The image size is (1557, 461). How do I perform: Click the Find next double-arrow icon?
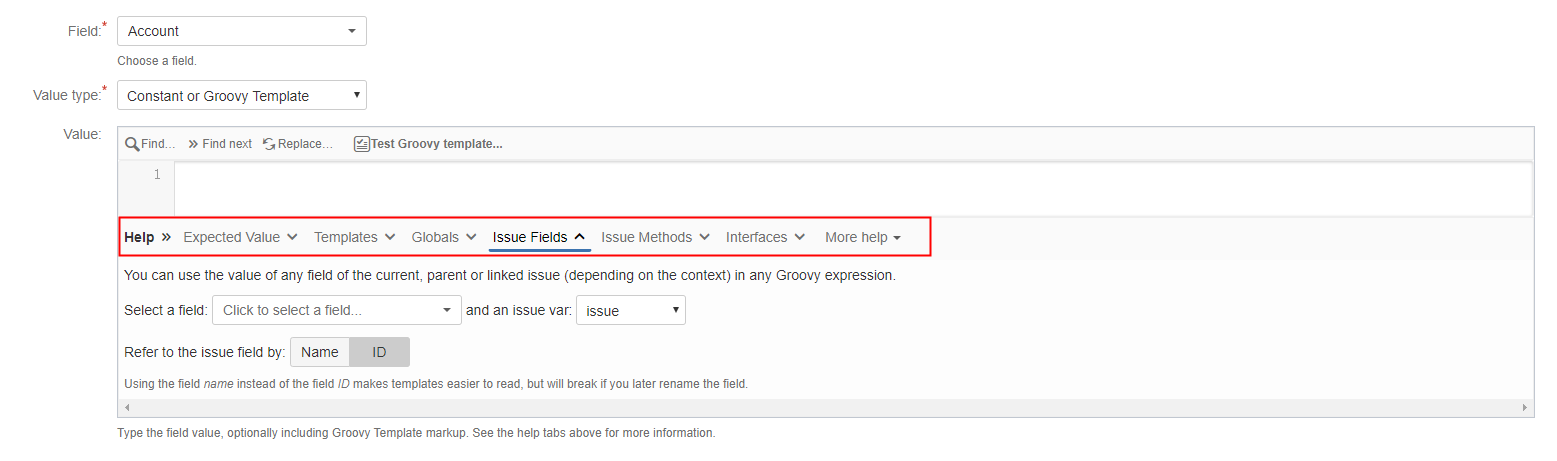point(193,144)
